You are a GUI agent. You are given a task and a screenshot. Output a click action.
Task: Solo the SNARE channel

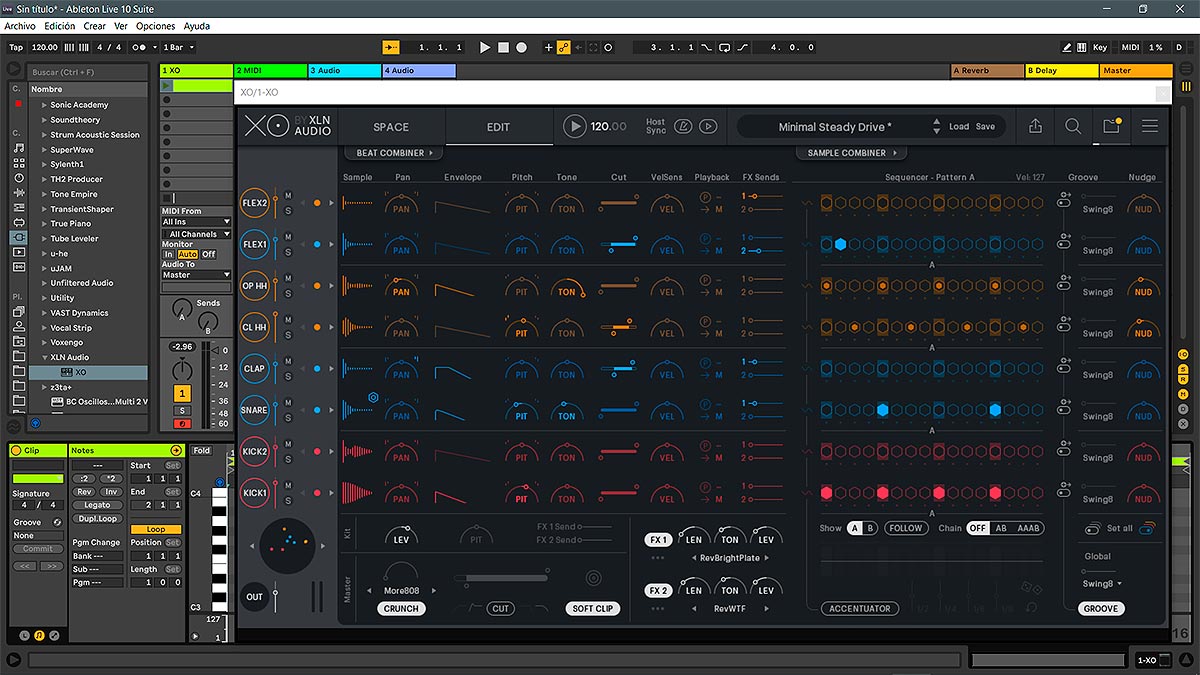pos(288,417)
